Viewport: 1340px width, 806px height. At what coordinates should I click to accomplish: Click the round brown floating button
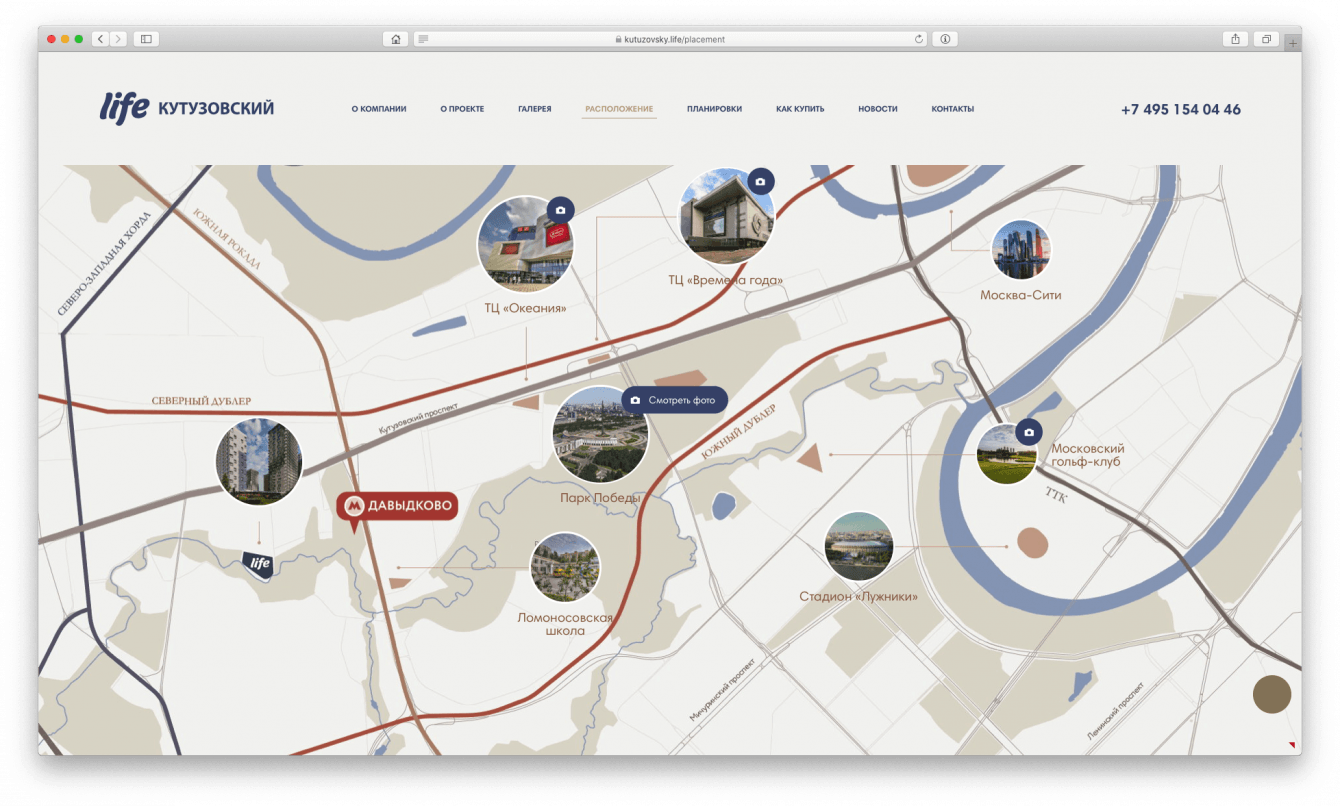click(x=1272, y=694)
